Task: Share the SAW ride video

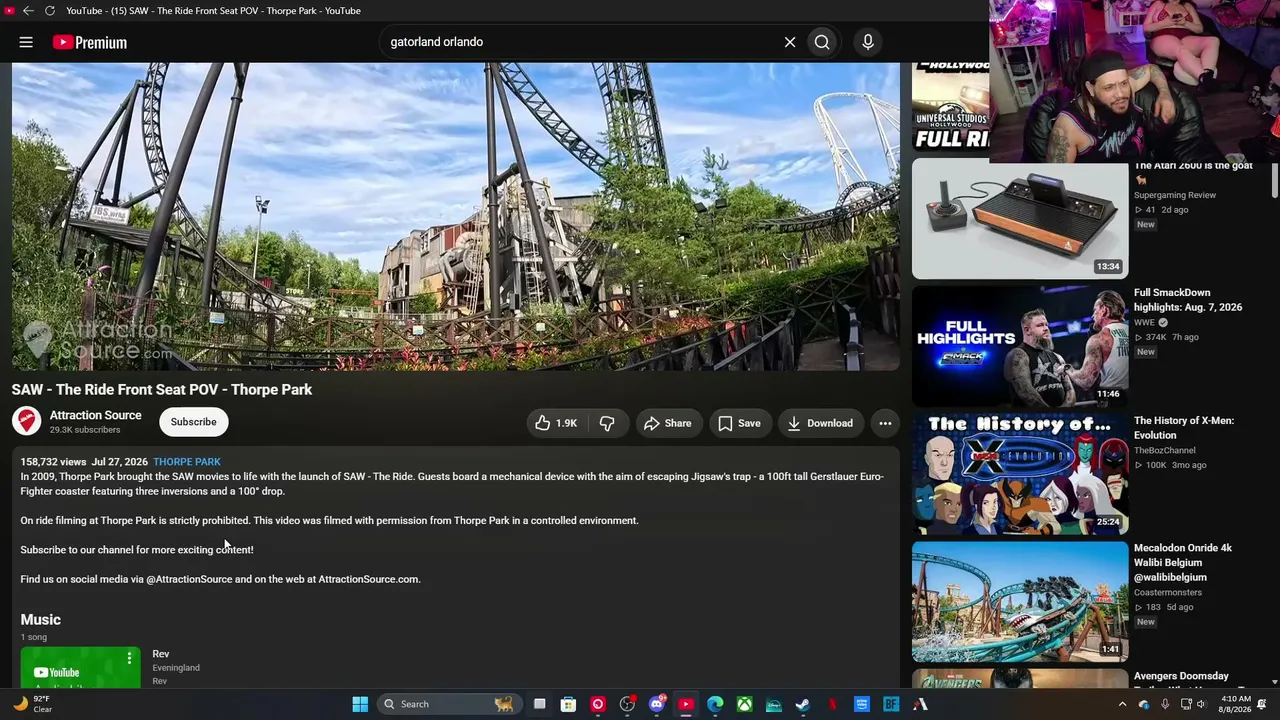Action: click(x=668, y=423)
